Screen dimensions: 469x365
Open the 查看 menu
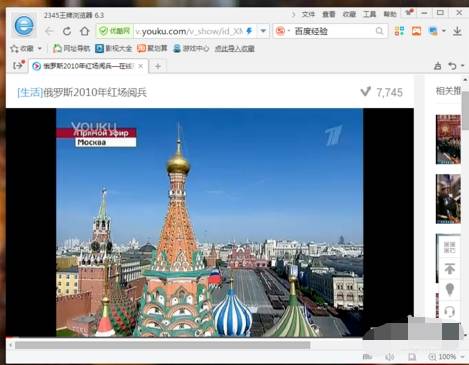pos(329,14)
